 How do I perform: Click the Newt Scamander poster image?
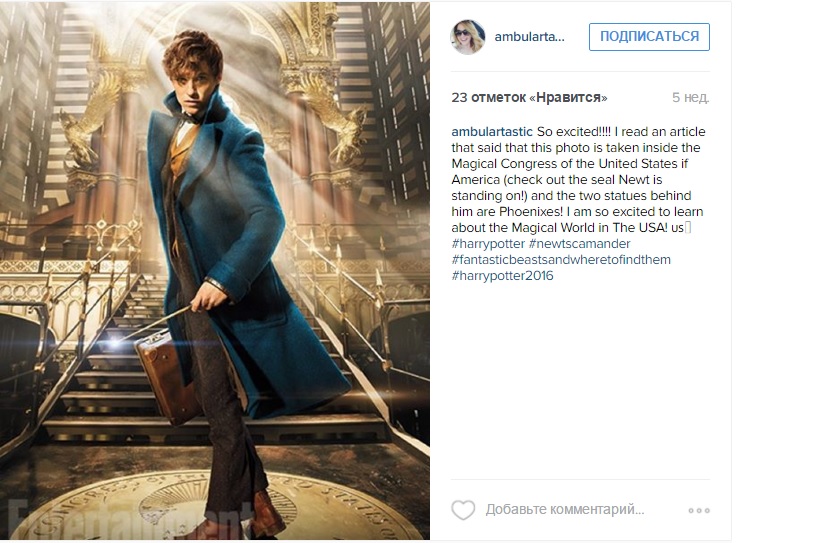(215, 270)
